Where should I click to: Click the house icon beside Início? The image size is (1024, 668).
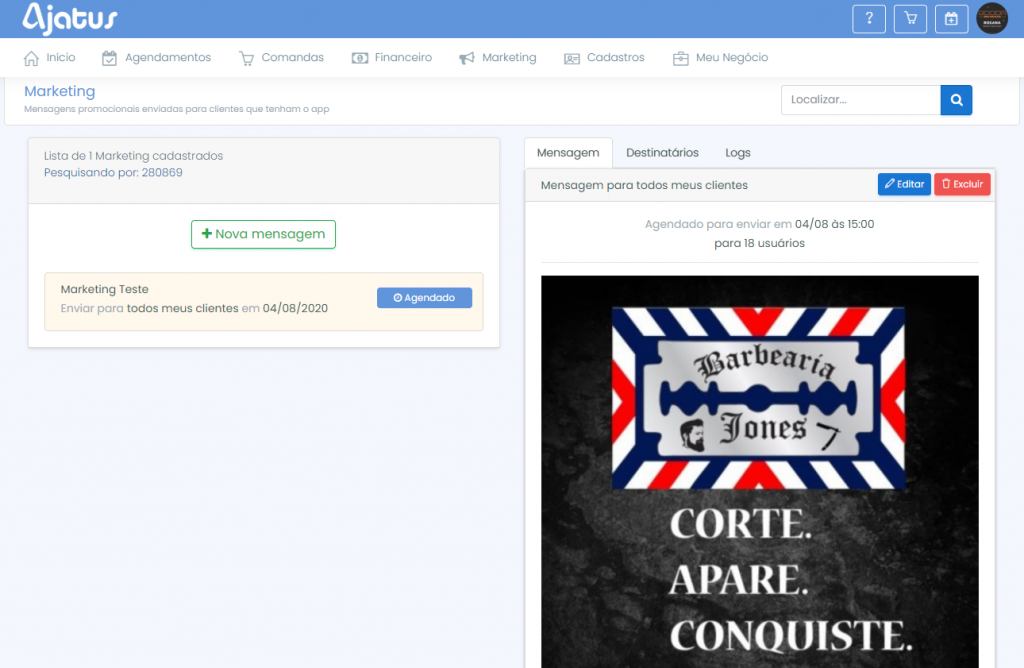(31, 58)
